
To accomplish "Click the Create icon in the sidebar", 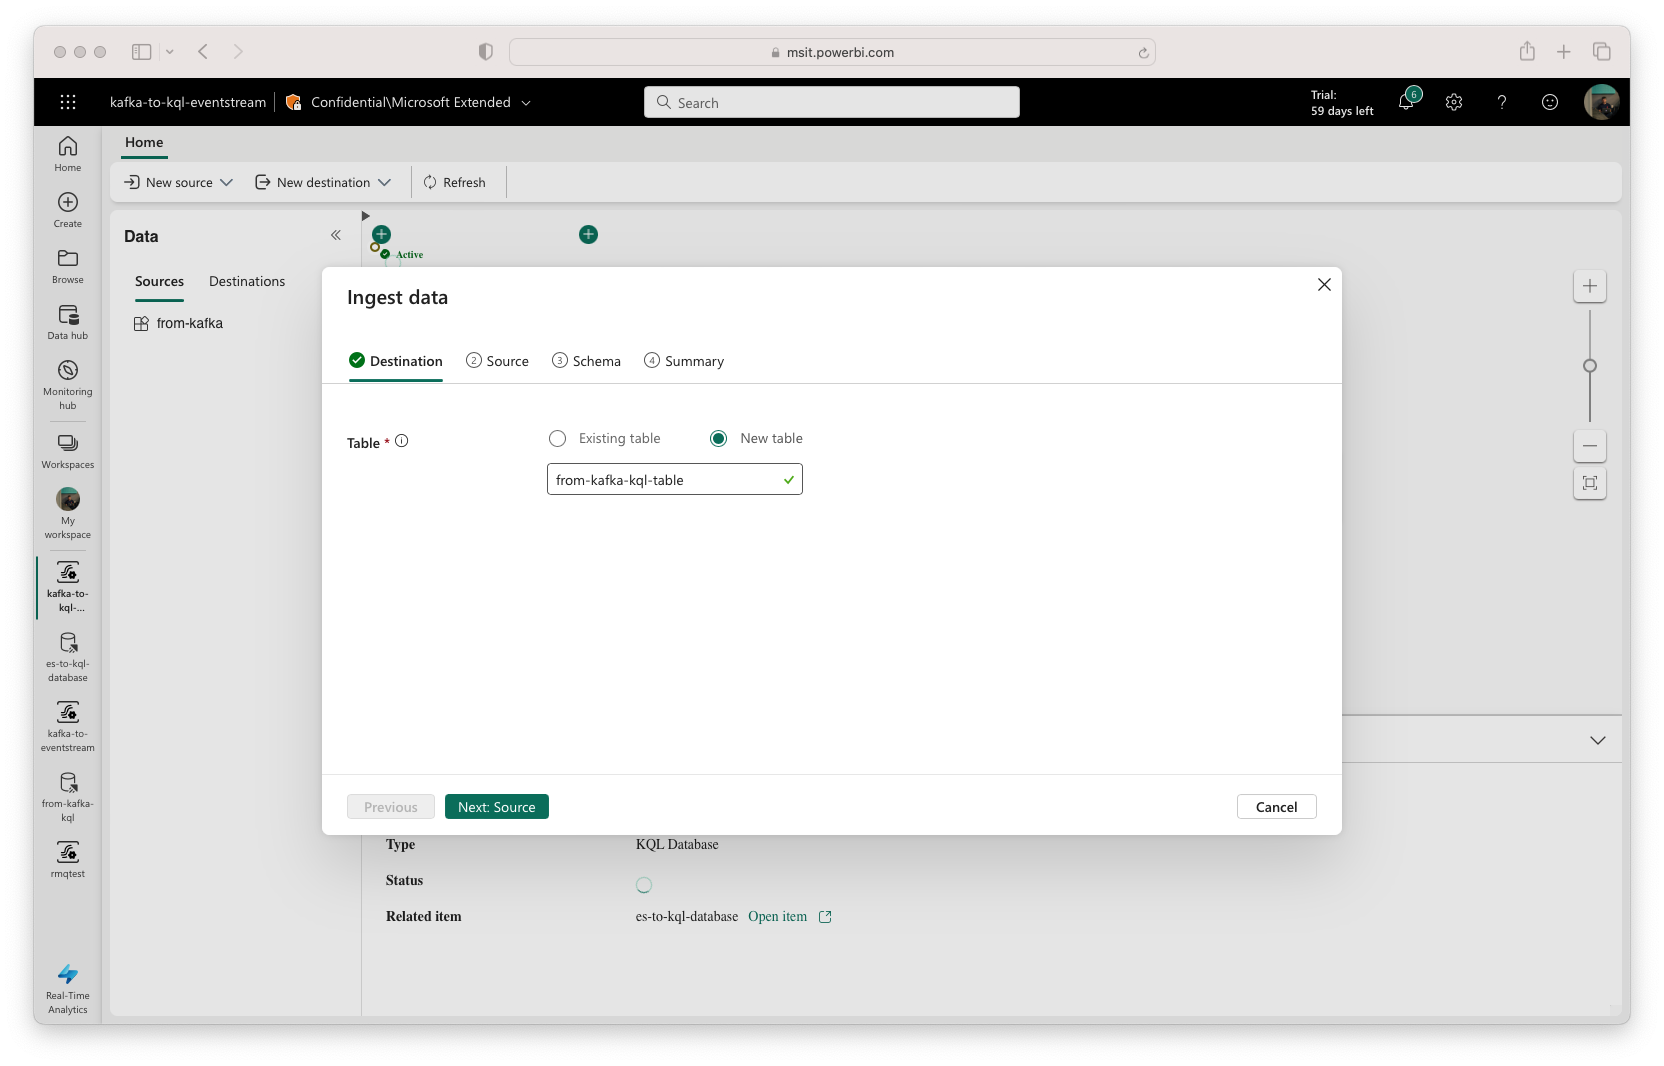I will tap(67, 210).
